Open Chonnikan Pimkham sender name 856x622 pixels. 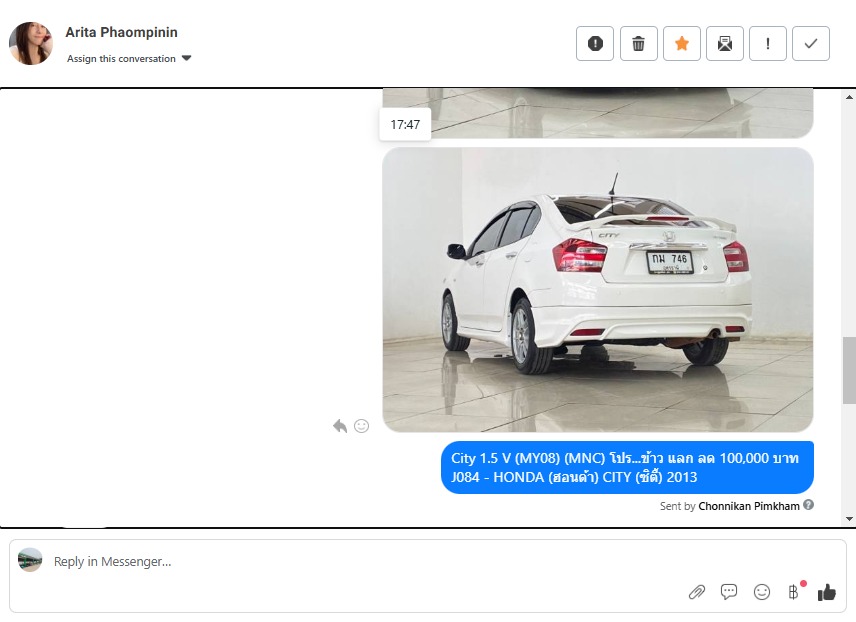tap(748, 506)
